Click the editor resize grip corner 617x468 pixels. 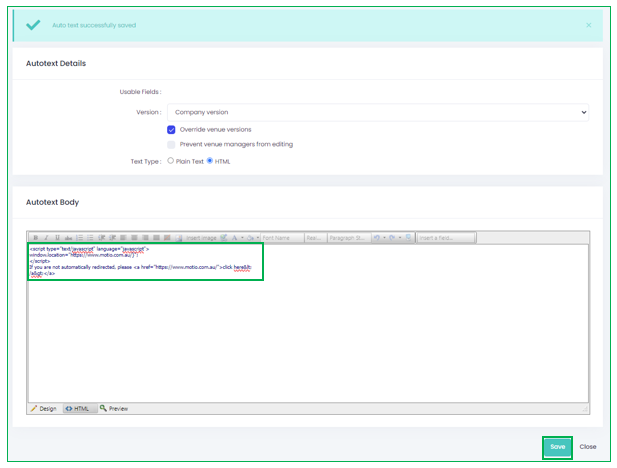pos(585,409)
